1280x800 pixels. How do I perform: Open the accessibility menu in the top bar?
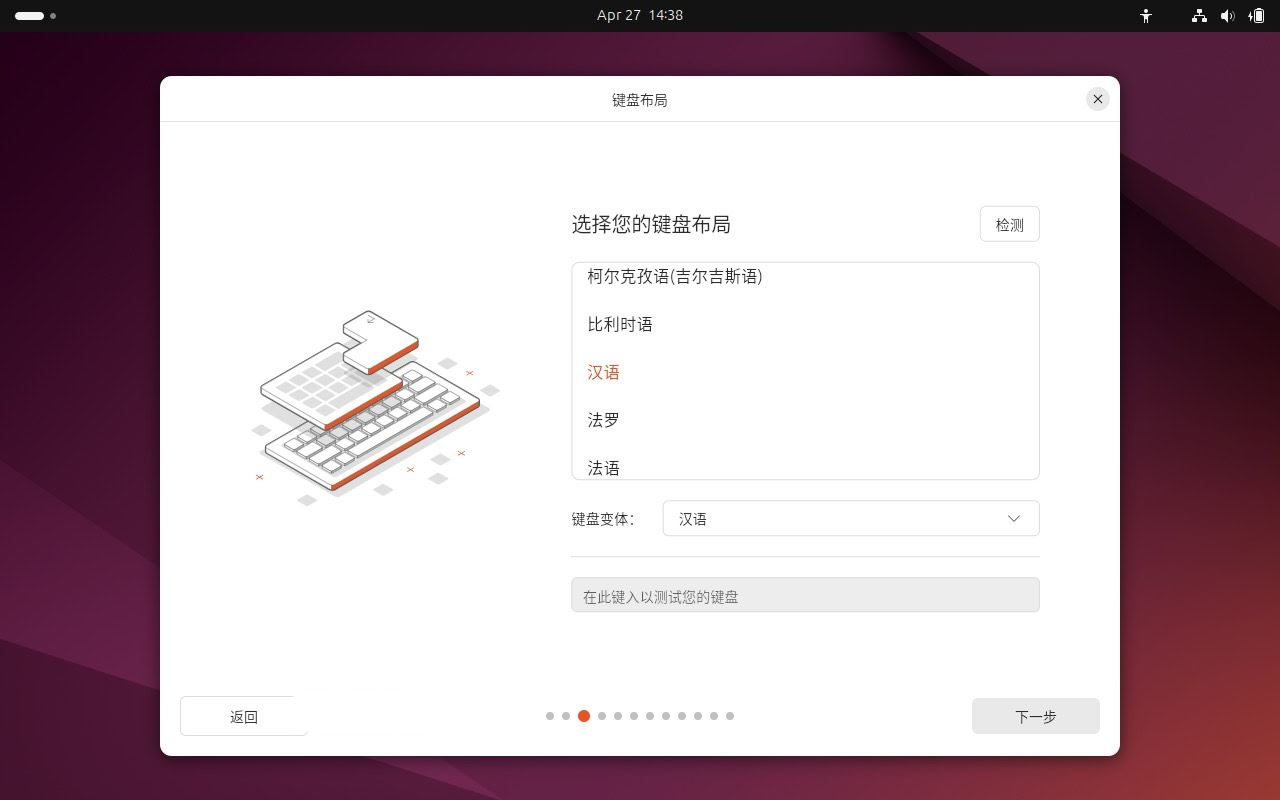(x=1146, y=16)
